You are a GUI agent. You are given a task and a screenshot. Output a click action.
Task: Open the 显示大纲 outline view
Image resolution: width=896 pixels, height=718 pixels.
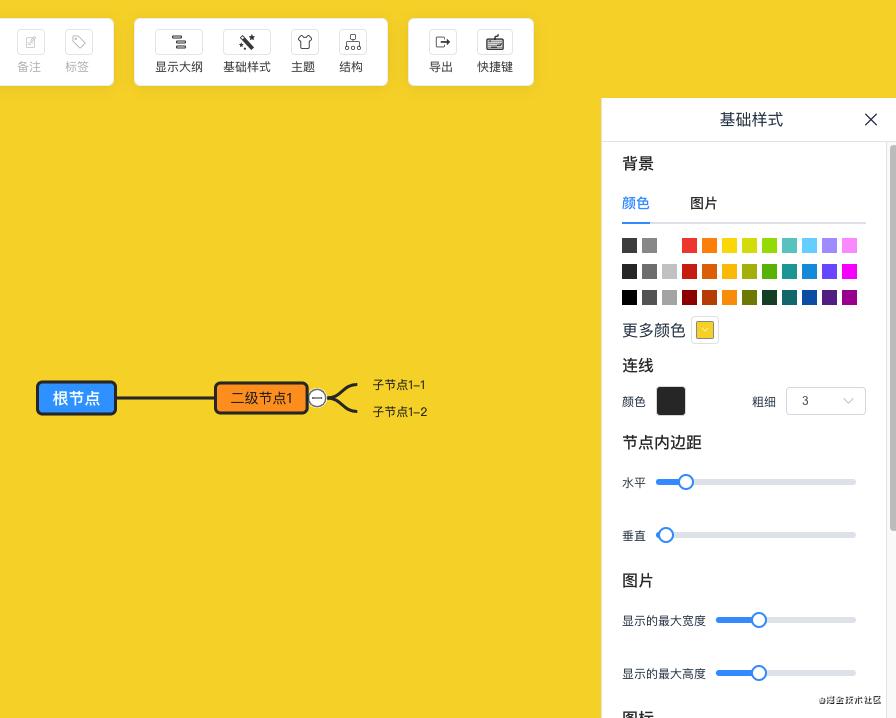tap(179, 51)
